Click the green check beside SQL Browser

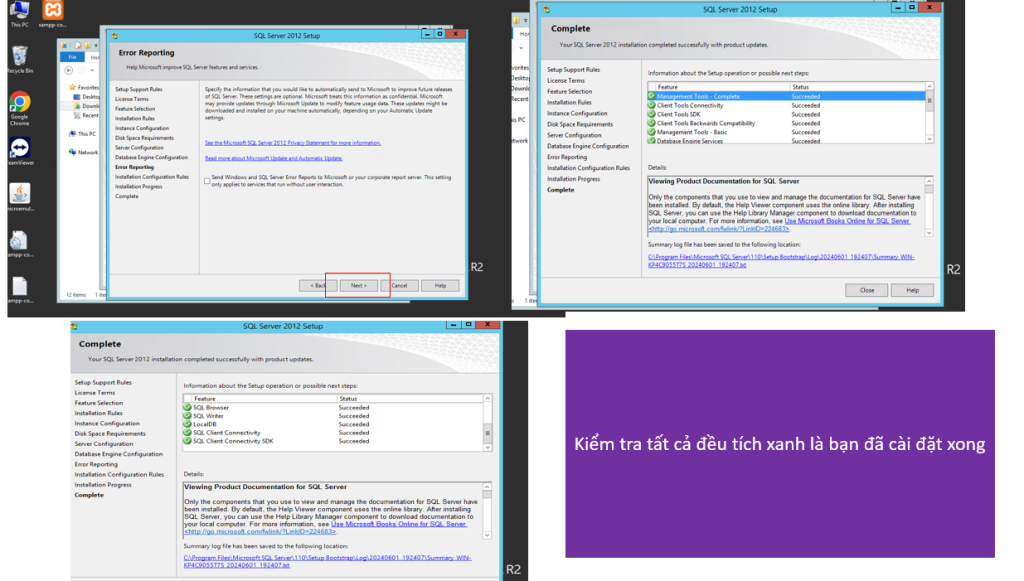tap(187, 407)
